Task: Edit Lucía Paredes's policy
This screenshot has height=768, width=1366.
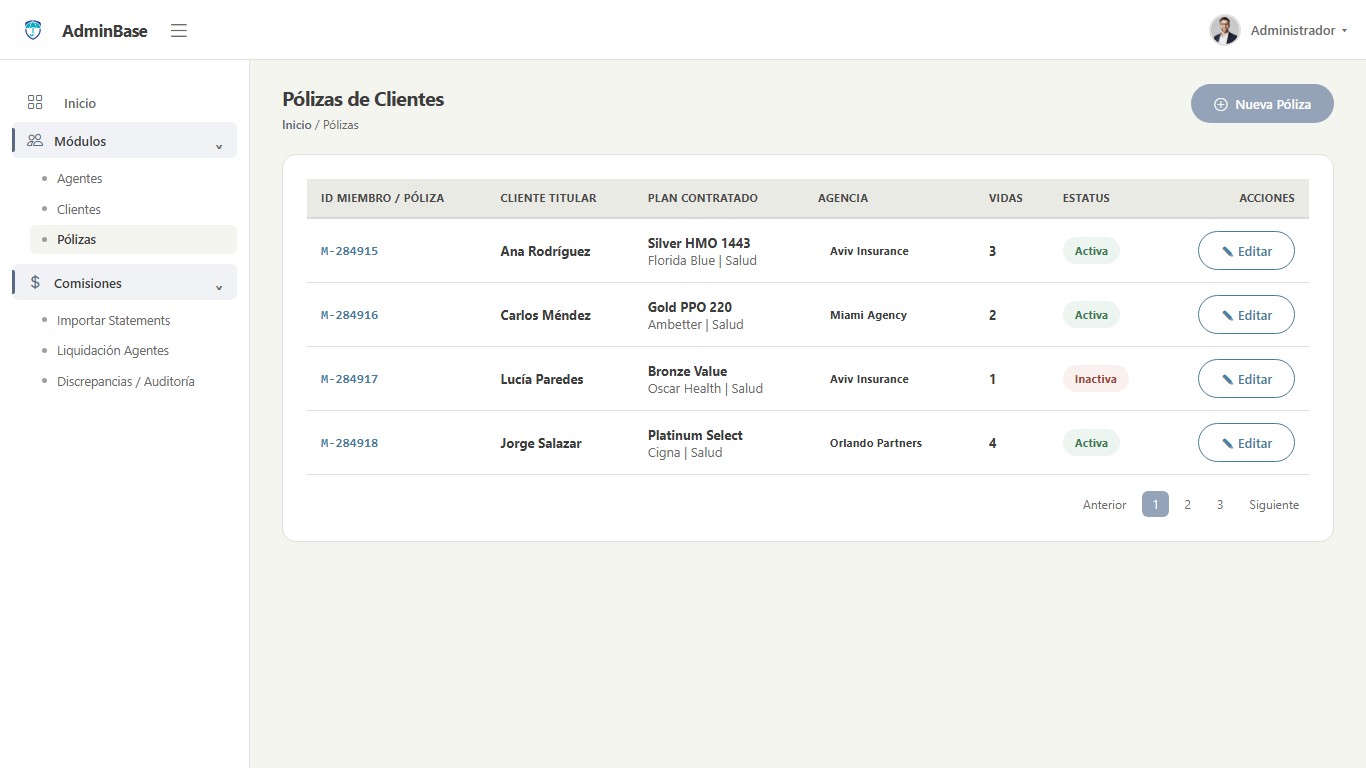Action: (x=1246, y=379)
